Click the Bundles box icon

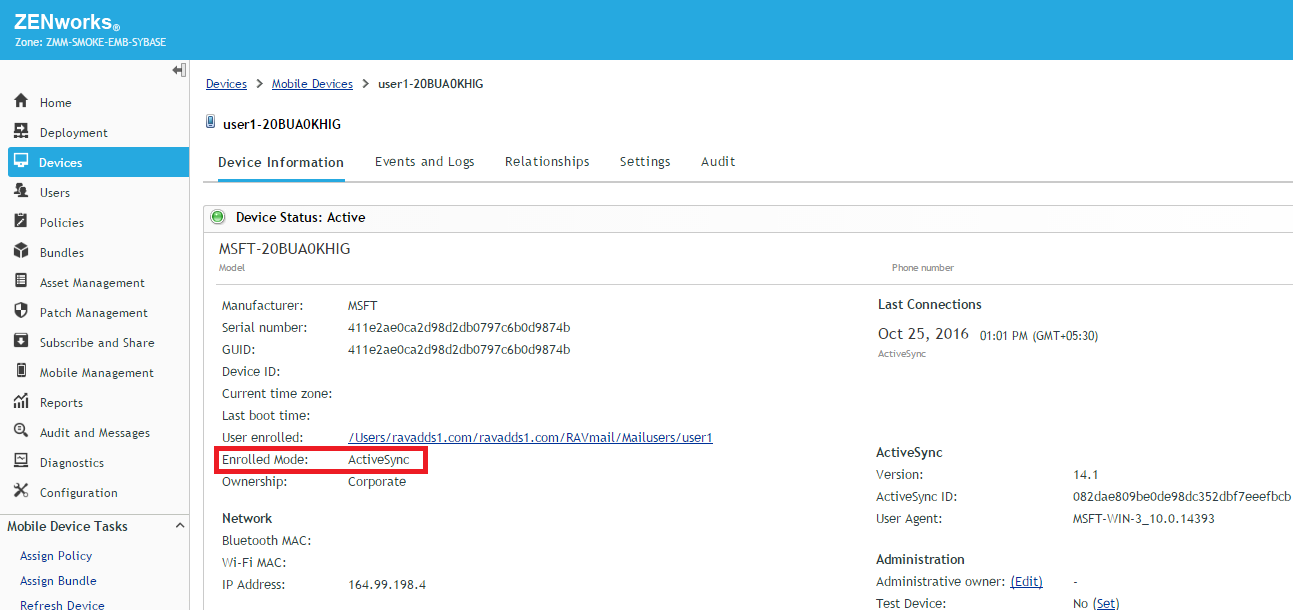click(x=21, y=252)
